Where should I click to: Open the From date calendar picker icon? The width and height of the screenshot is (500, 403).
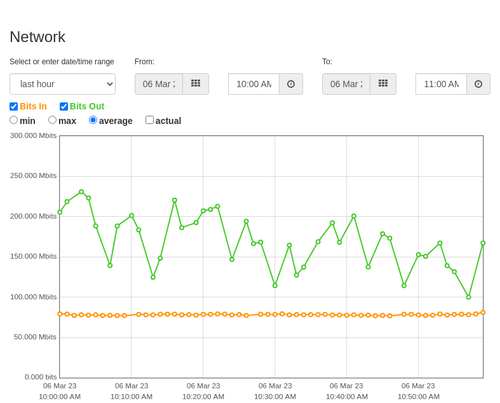(x=196, y=84)
